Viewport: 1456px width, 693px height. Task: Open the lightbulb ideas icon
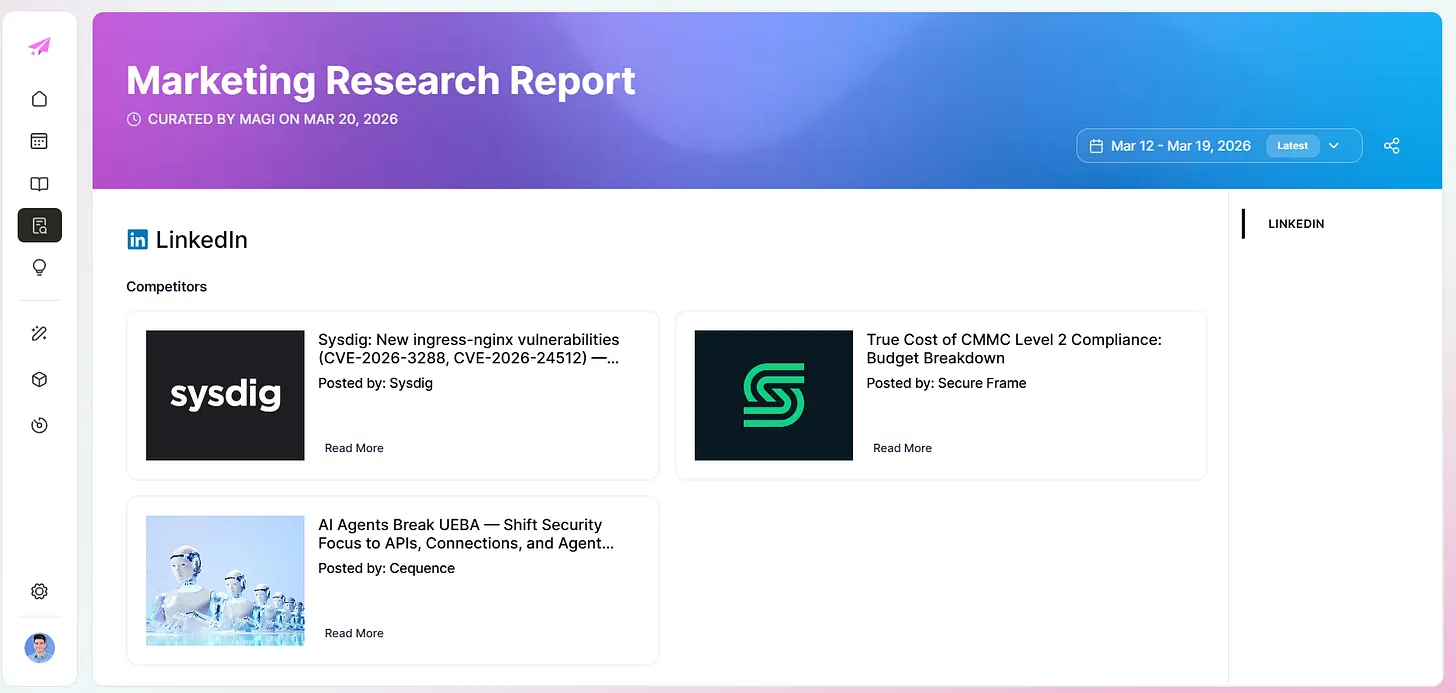click(x=39, y=268)
